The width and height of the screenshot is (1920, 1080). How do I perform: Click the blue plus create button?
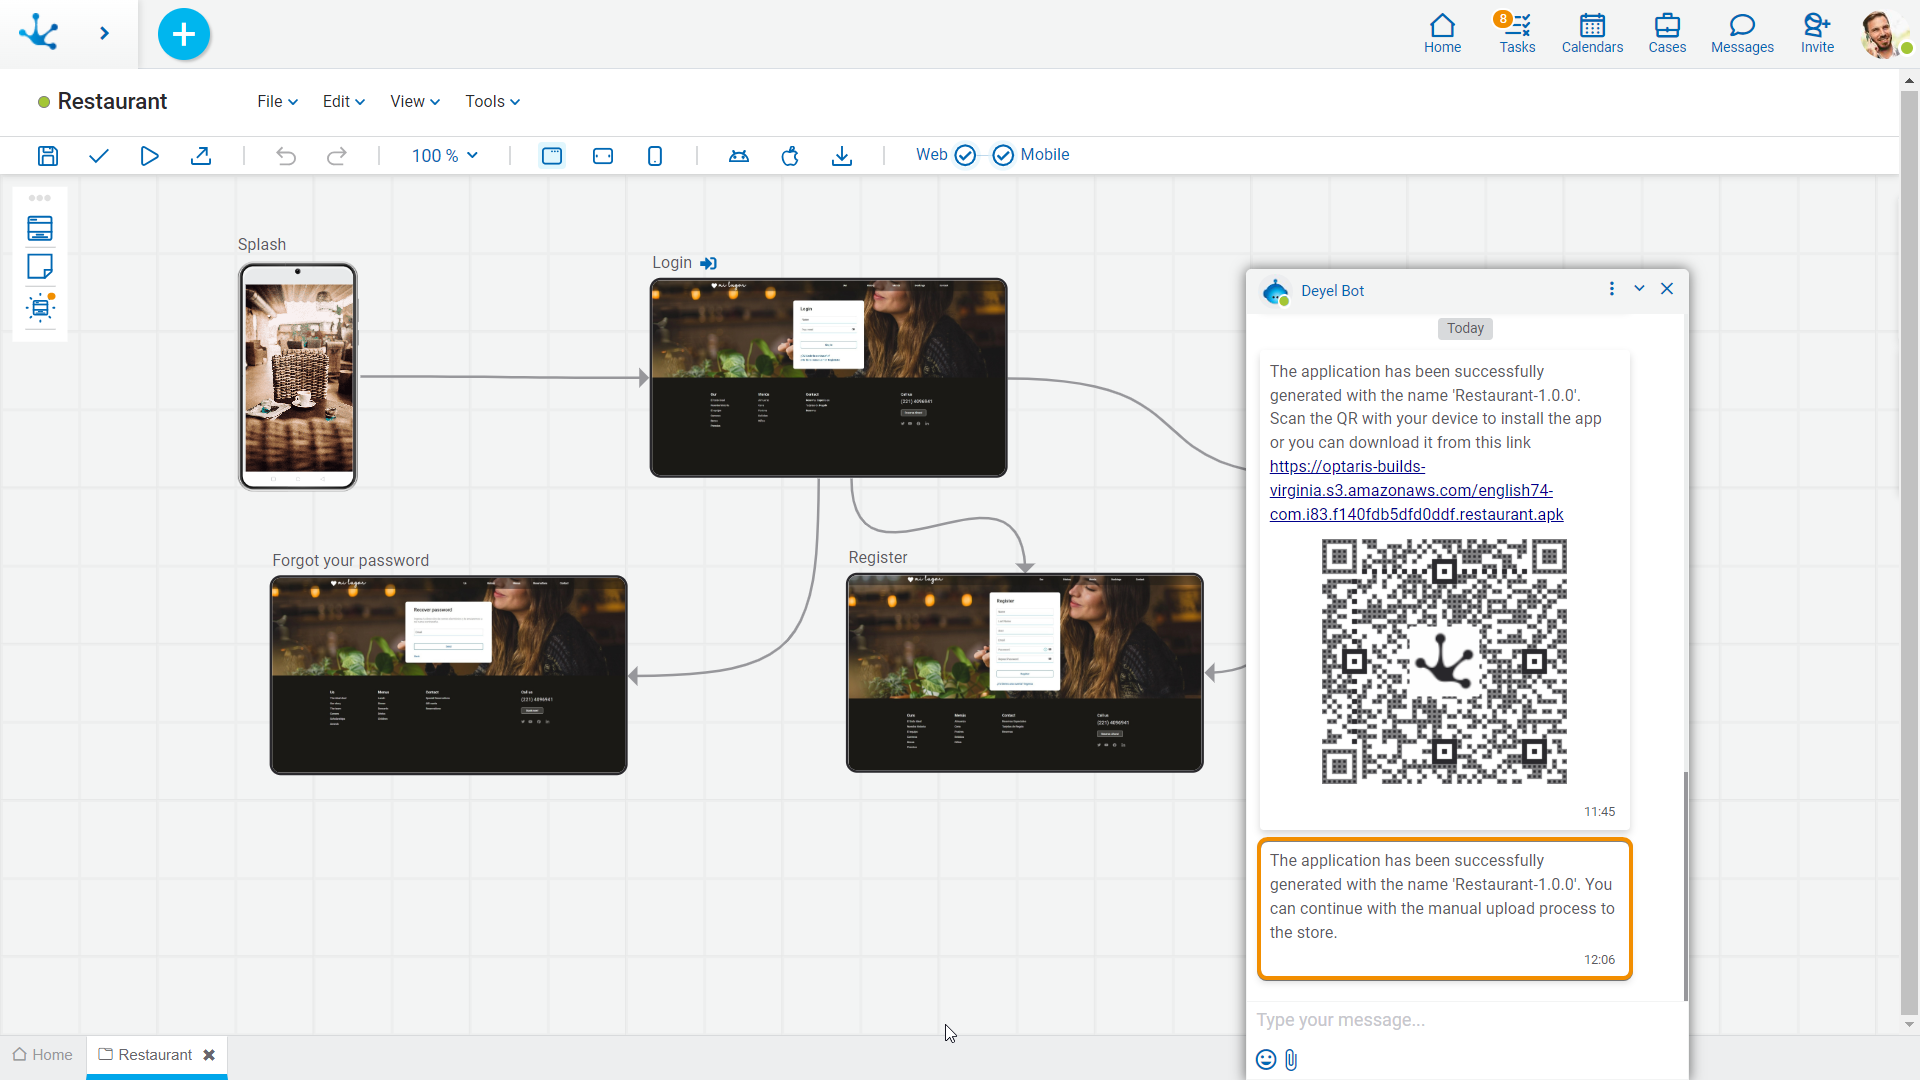point(184,34)
